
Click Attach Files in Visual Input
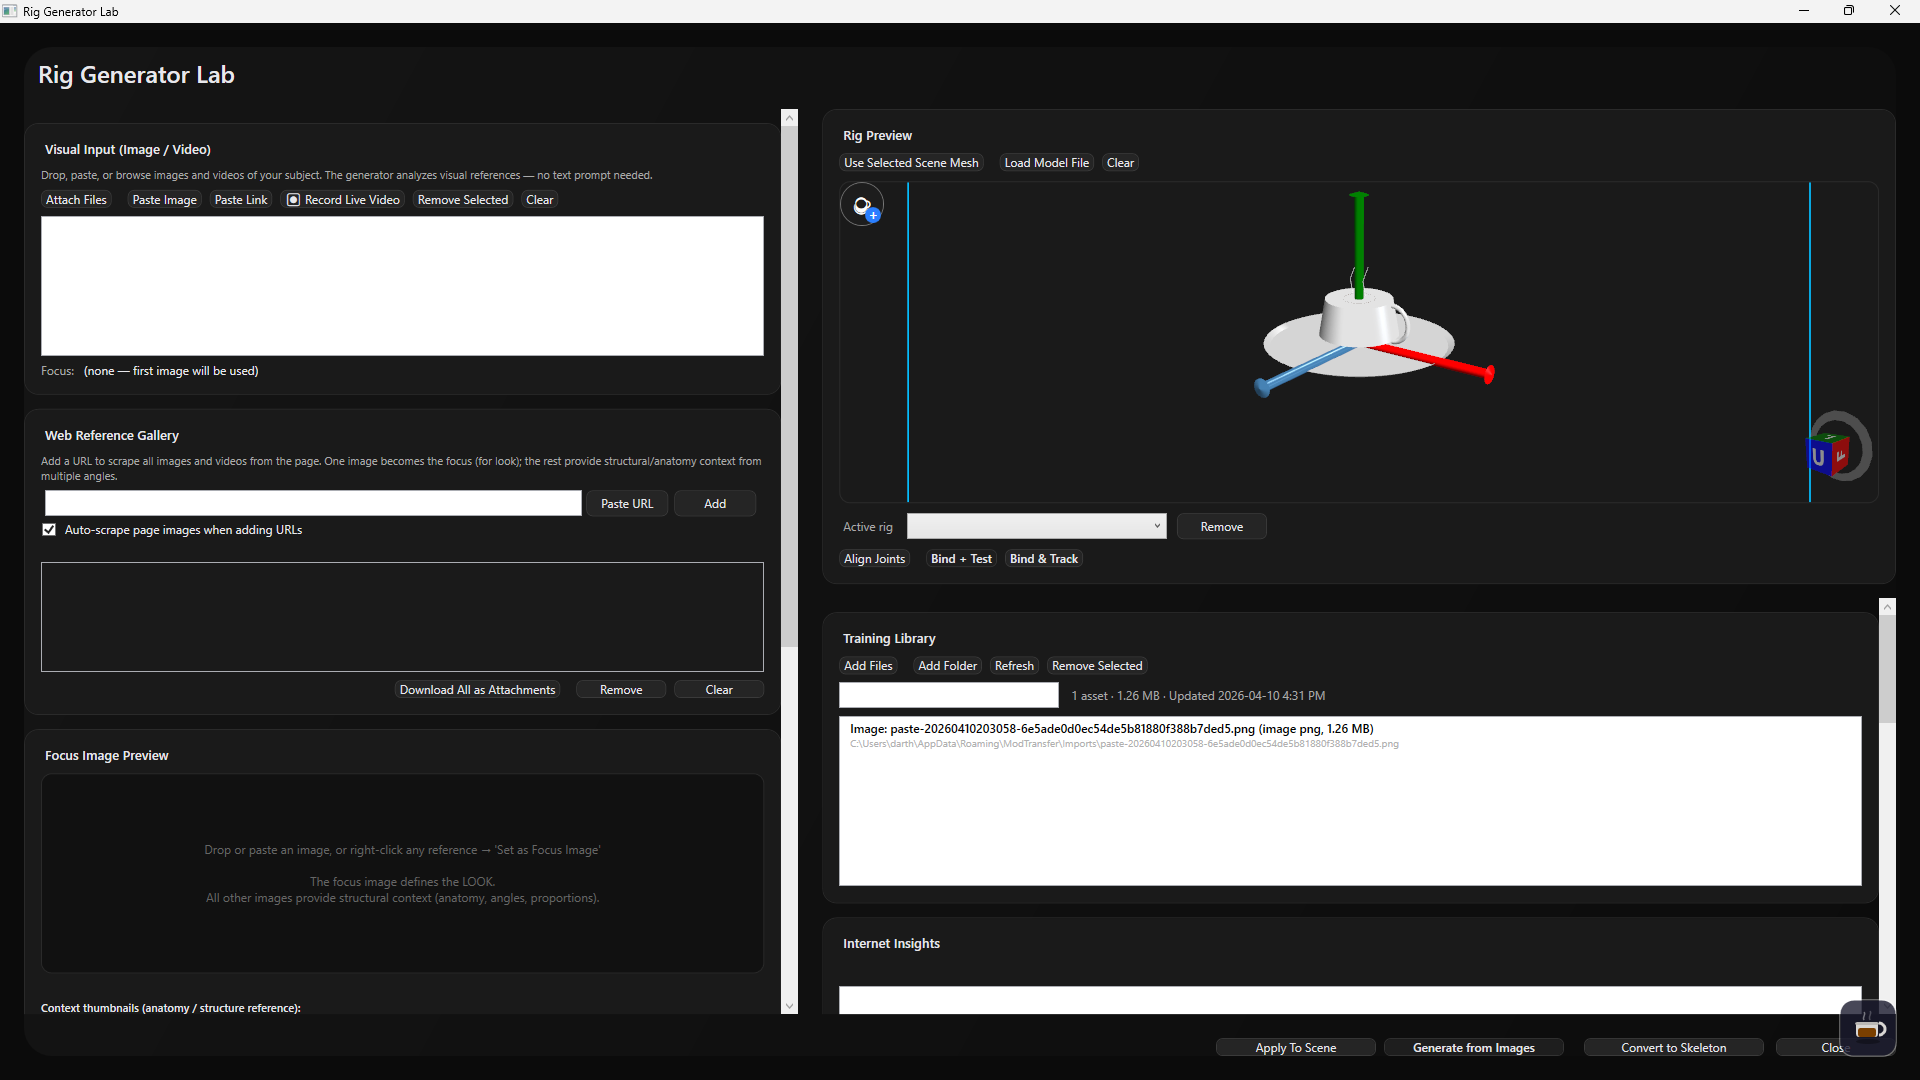(76, 200)
